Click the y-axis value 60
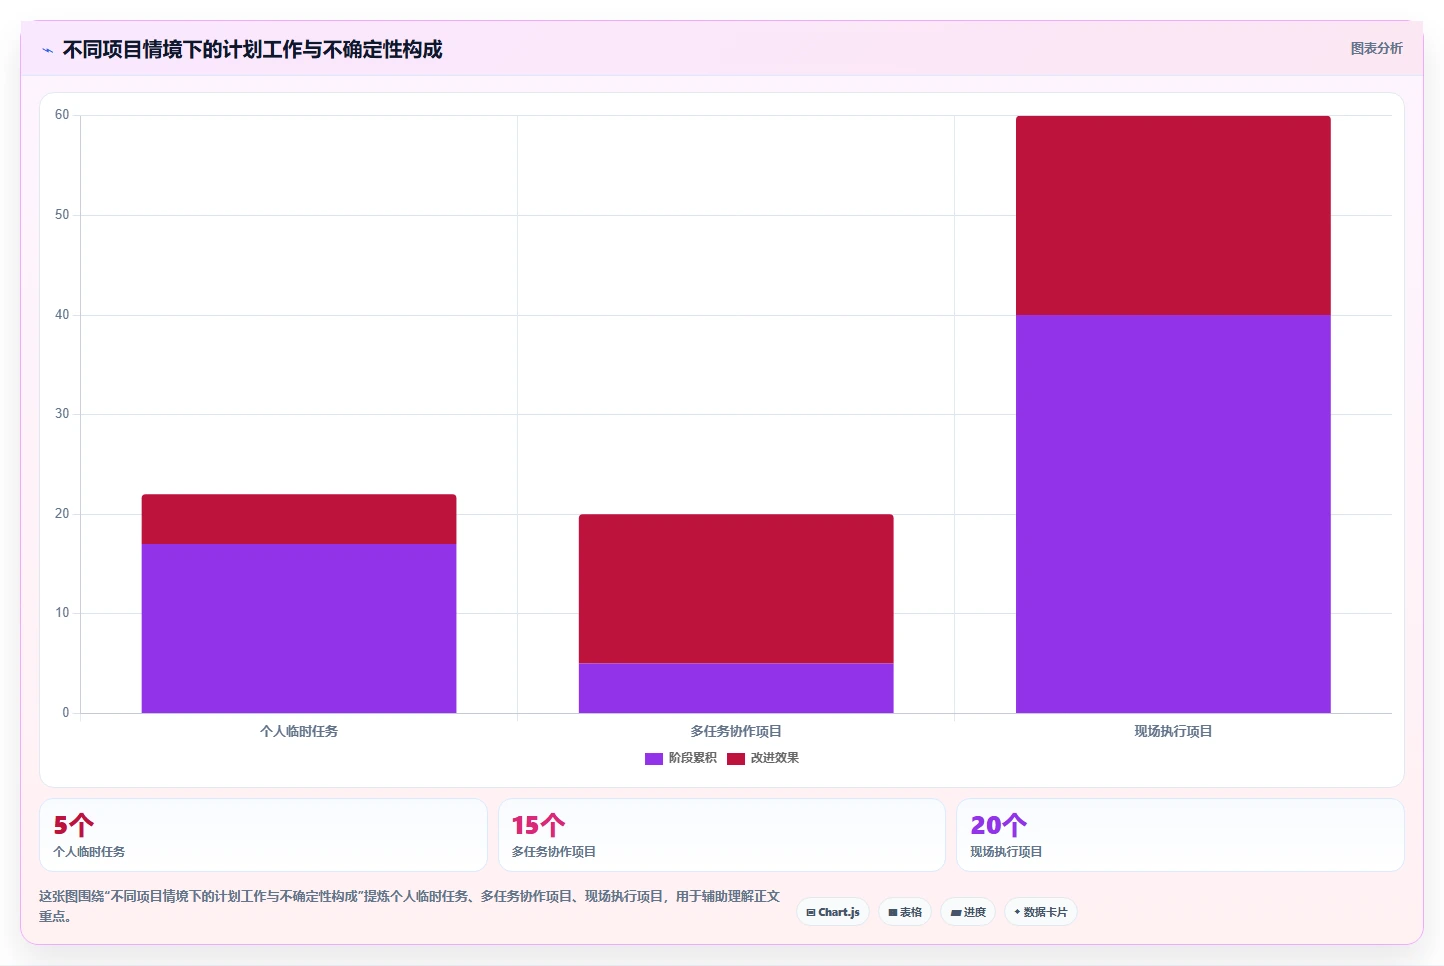The width and height of the screenshot is (1444, 966). 62,115
